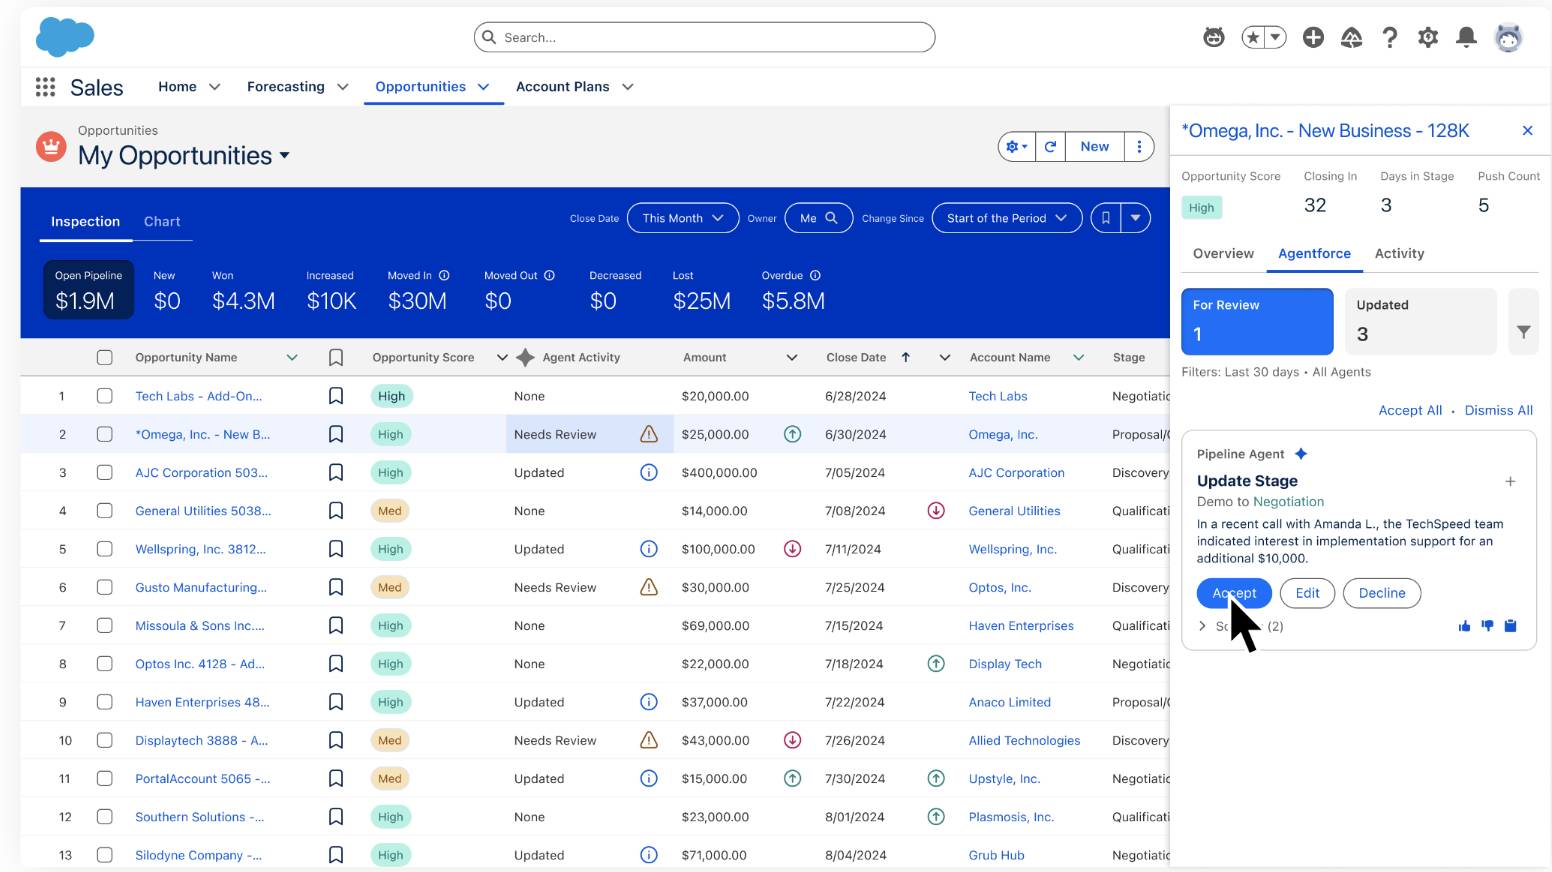Screen dimensions: 1552x872
Task: Refresh the opportunities list
Action: pos(1050,146)
